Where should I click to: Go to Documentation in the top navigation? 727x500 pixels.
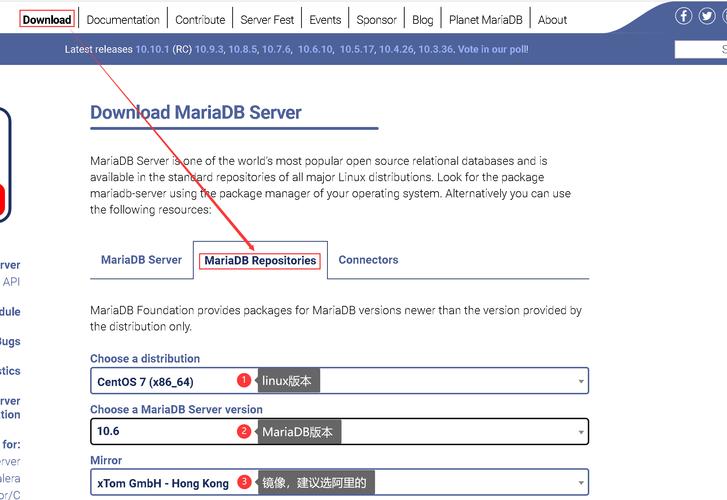tap(123, 20)
